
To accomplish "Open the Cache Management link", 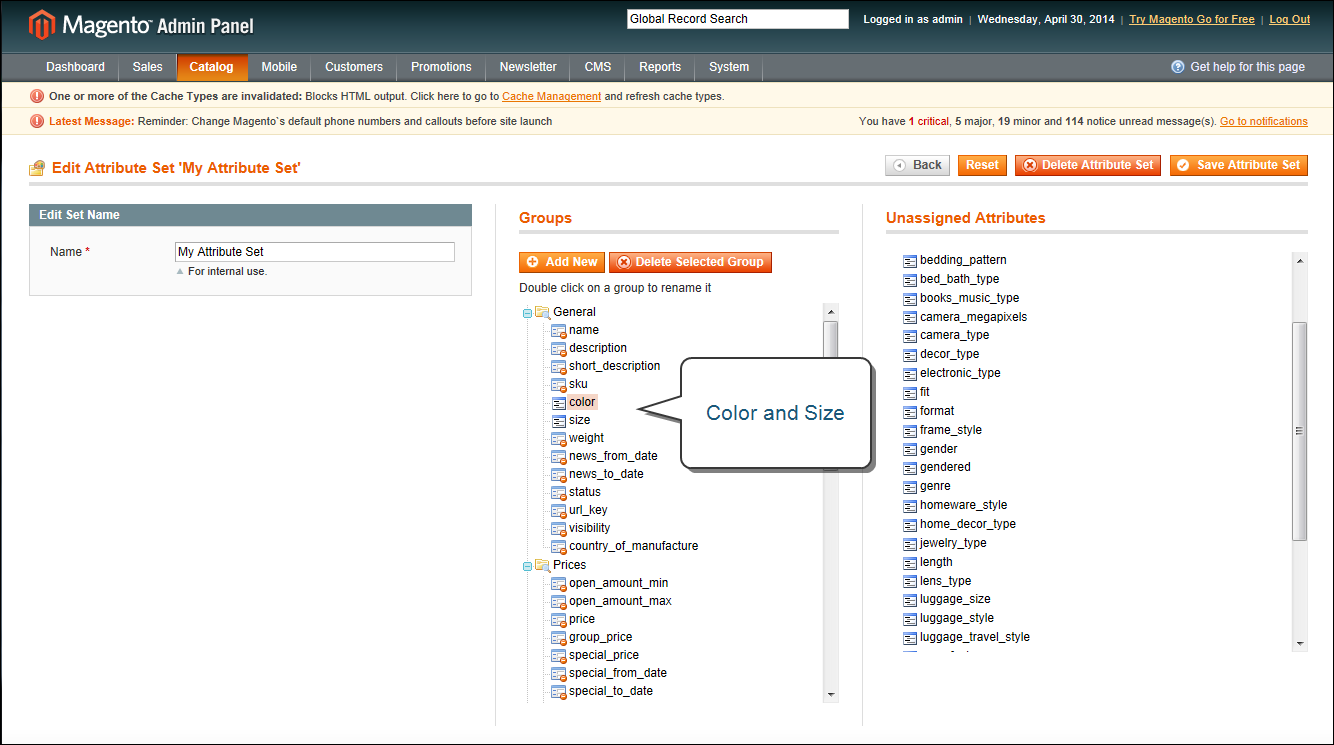I will (552, 97).
